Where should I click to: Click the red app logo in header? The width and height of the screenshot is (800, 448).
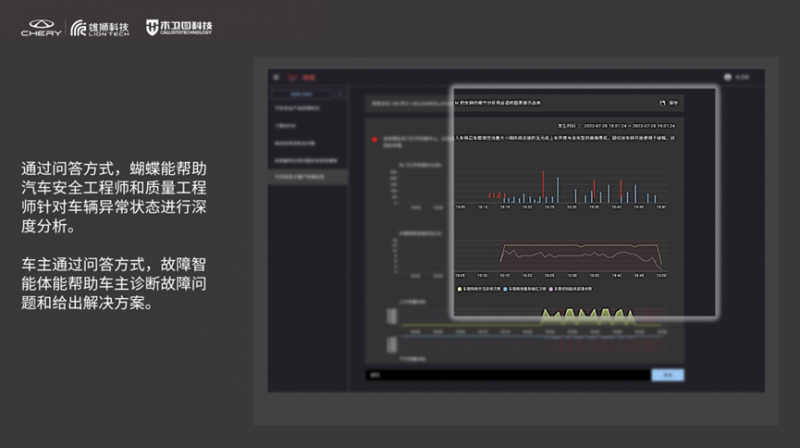tap(292, 78)
